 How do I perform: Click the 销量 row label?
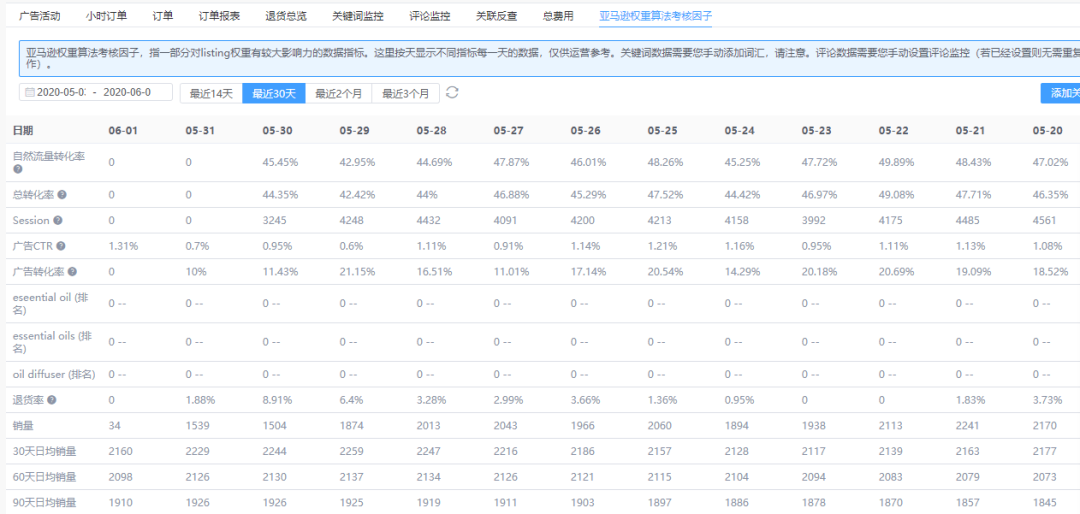tap(23, 426)
